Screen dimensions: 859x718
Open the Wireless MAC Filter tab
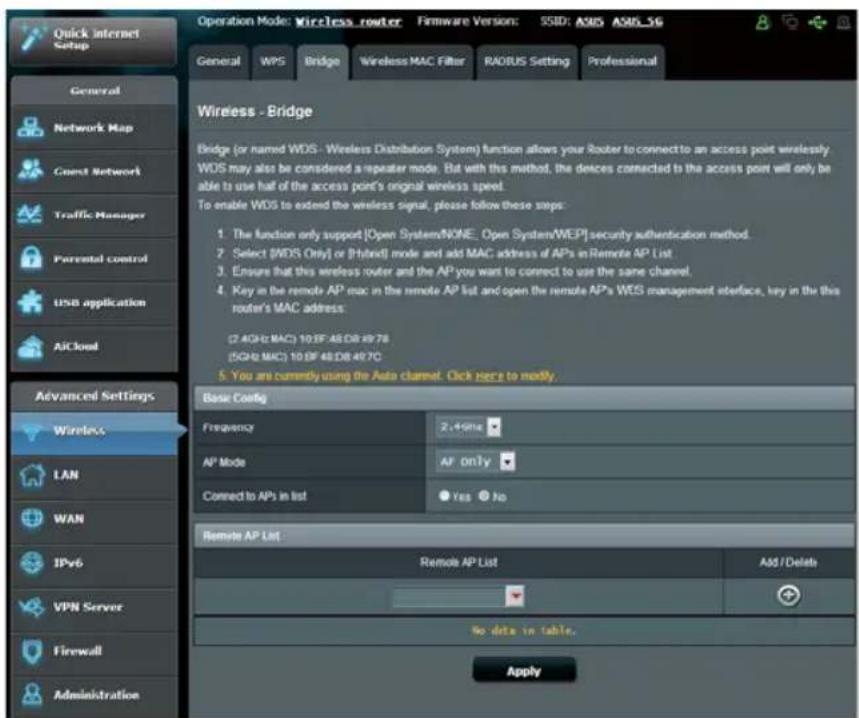coord(412,62)
